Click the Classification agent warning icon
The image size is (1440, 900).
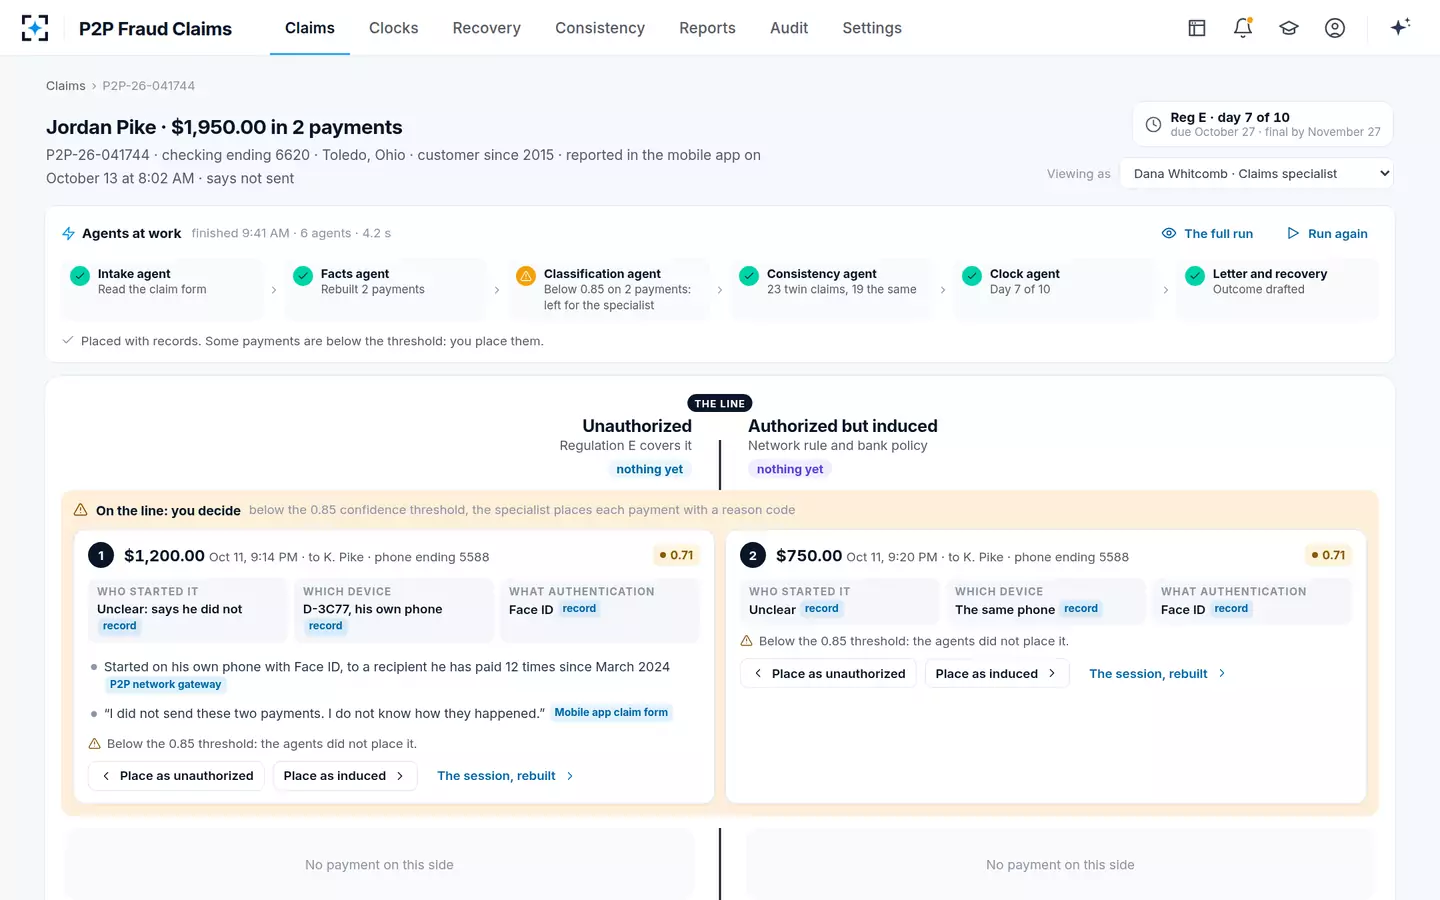pyautogui.click(x=526, y=276)
